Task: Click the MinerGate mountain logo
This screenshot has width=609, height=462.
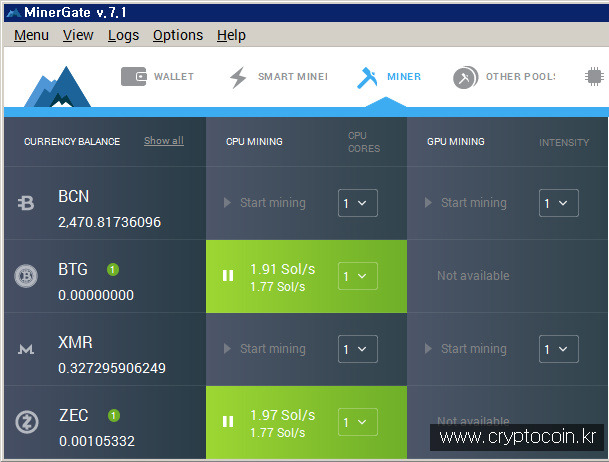Action: click(57, 87)
